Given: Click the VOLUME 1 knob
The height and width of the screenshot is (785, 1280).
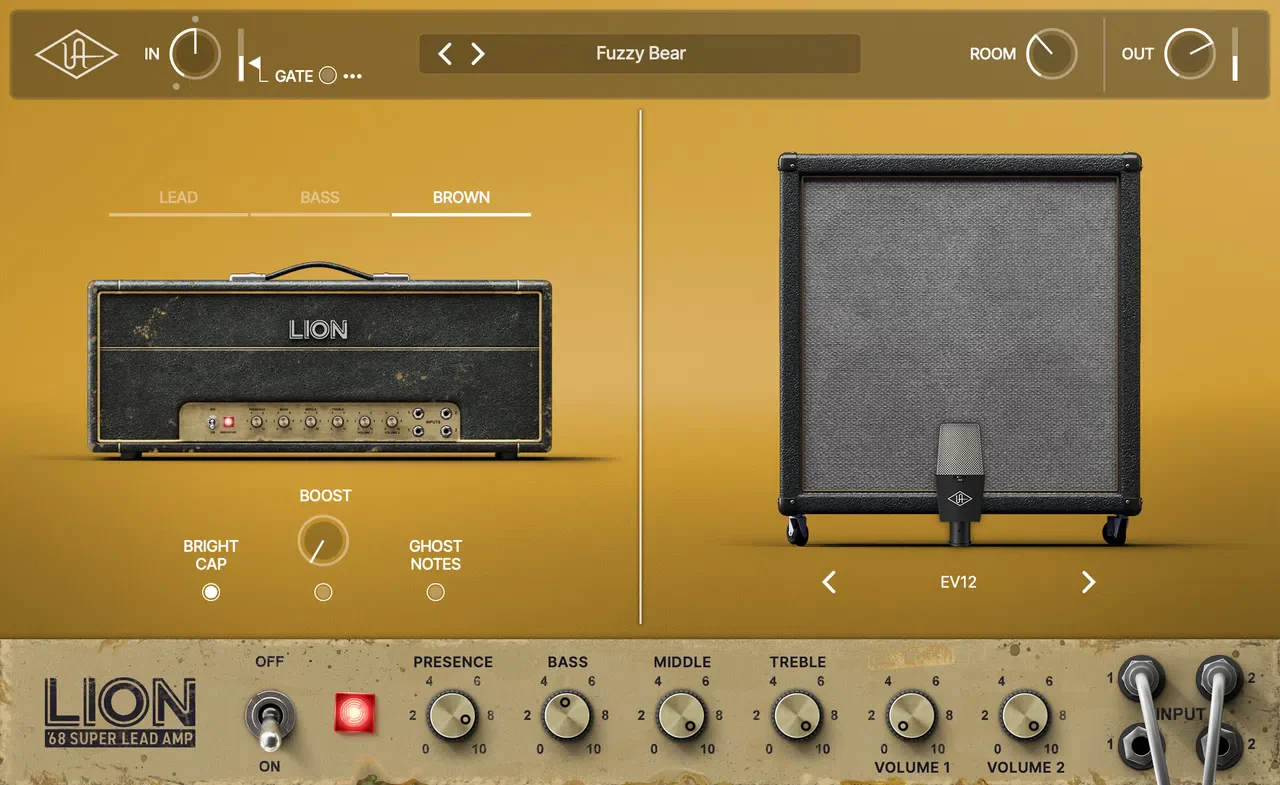Looking at the screenshot, I should [911, 716].
